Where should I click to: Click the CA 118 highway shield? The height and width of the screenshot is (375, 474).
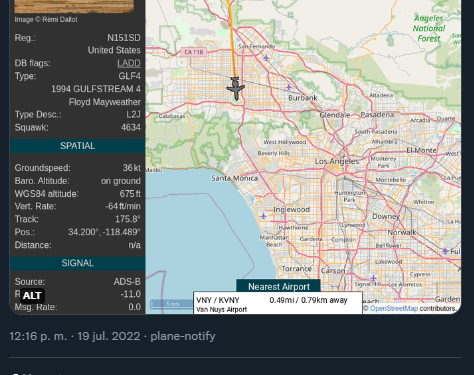[x=194, y=52]
